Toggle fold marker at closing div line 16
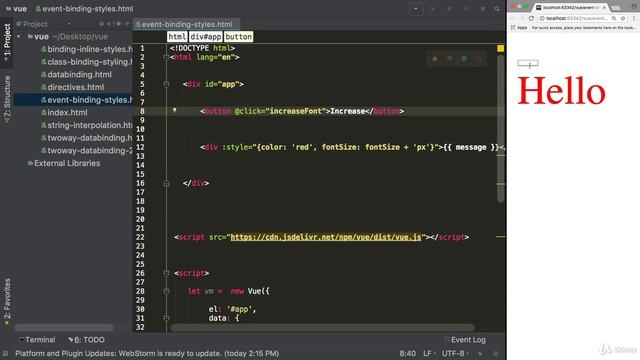This screenshot has height=360, width=640. 166,184
